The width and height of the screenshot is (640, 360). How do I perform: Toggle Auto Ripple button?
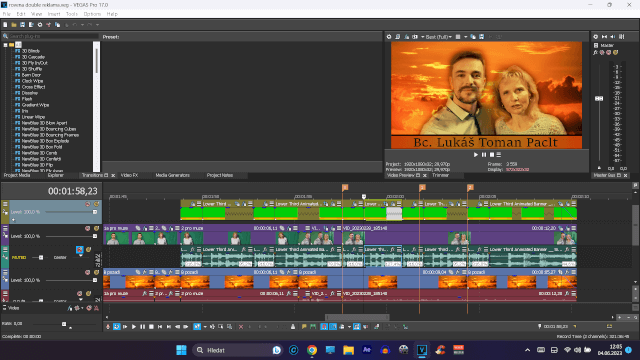tap(342, 327)
